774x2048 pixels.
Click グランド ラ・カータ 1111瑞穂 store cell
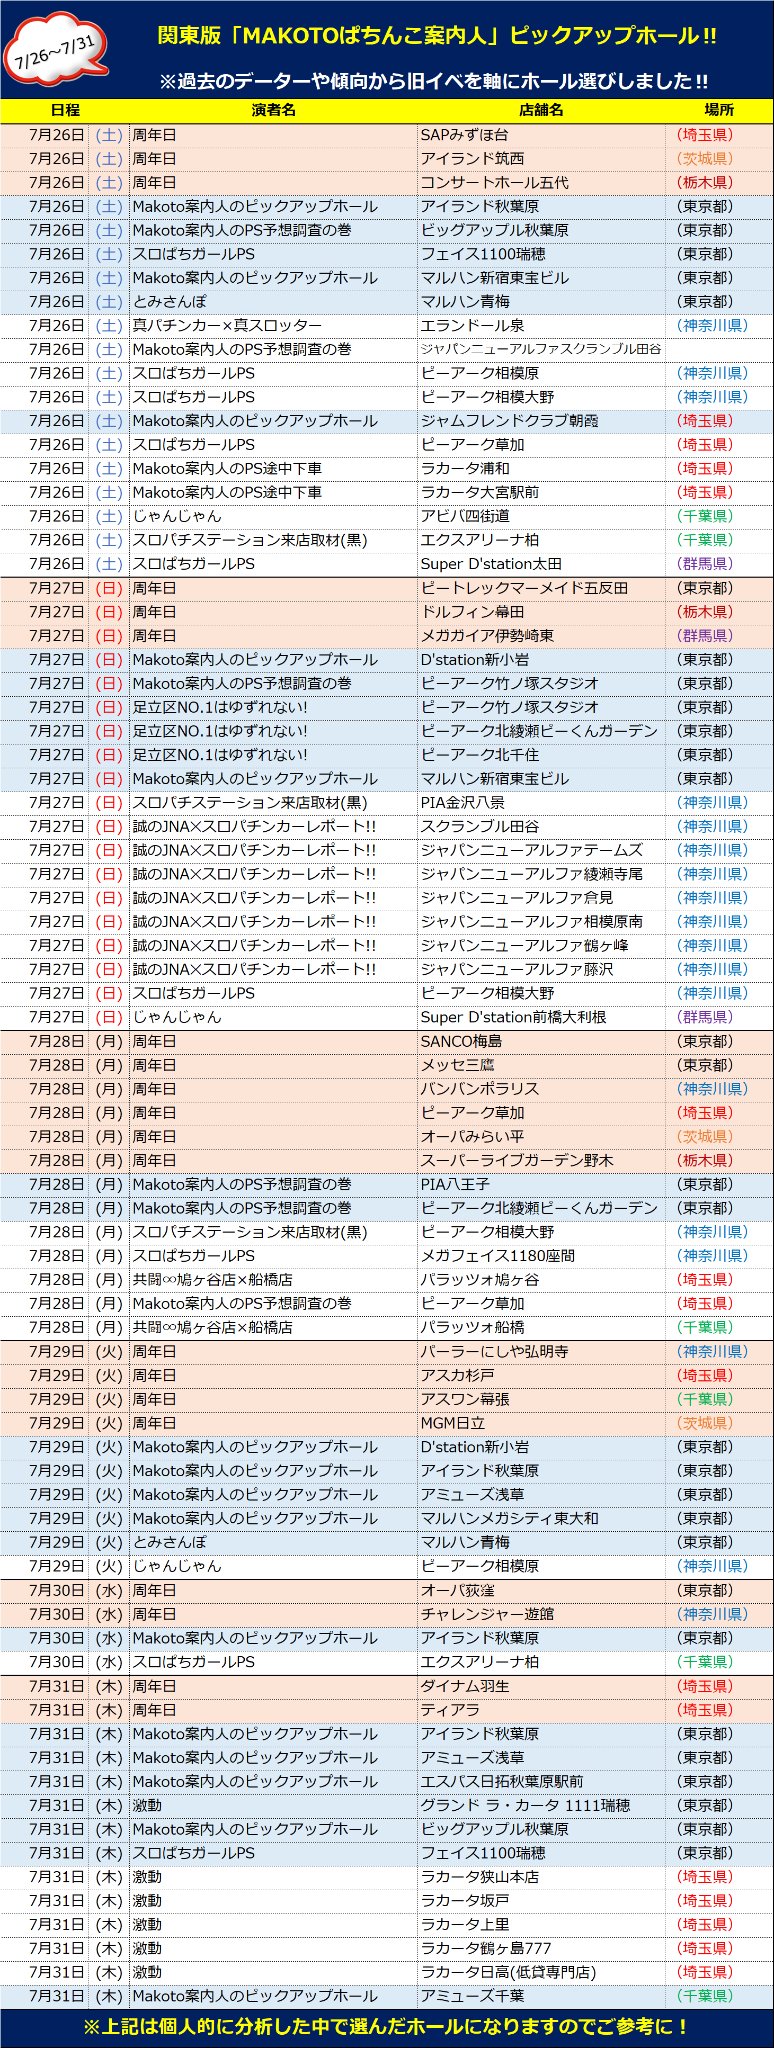[x=541, y=1805]
